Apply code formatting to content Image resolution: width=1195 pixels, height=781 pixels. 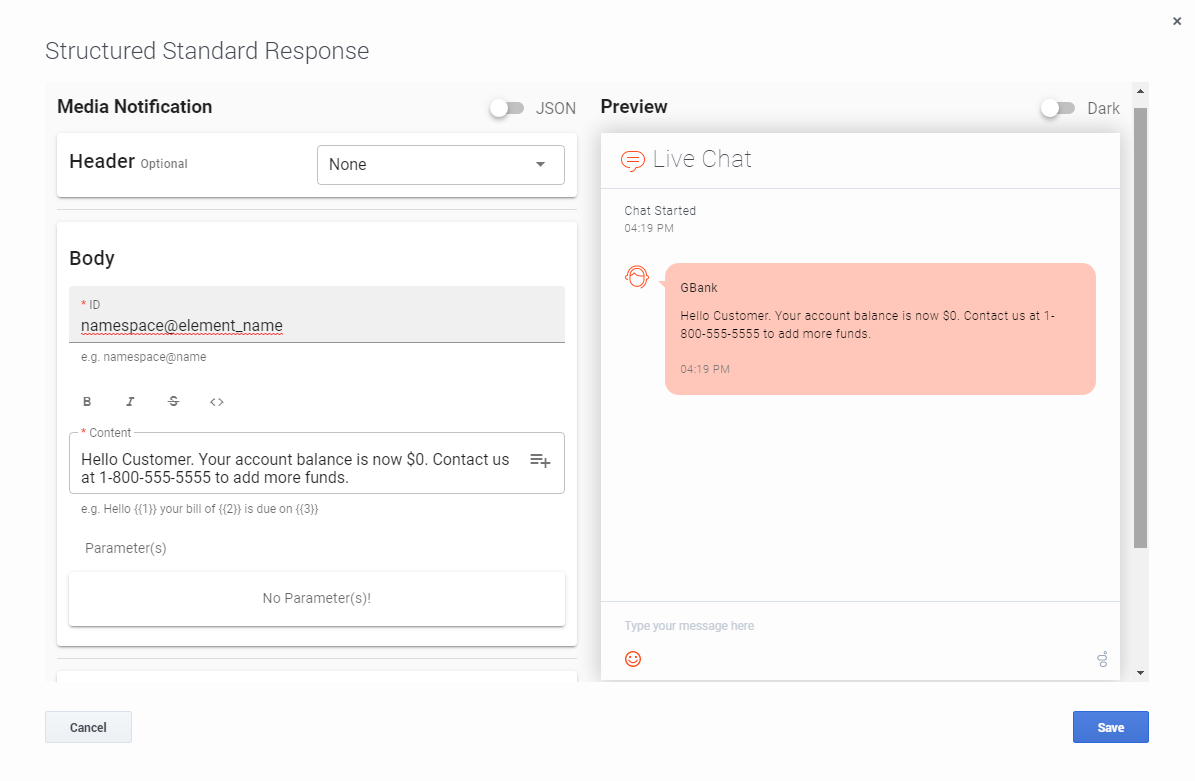(x=217, y=402)
